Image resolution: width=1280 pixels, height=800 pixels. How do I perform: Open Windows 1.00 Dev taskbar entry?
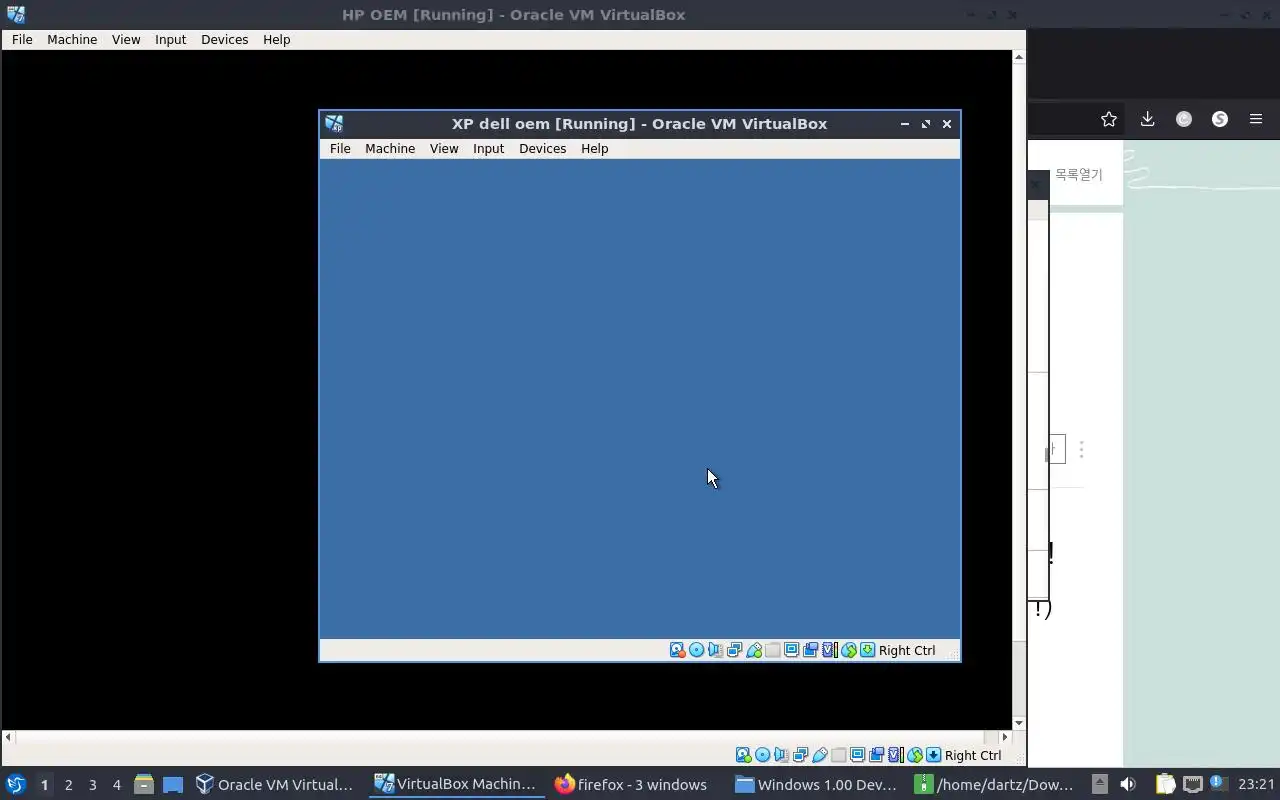815,785
